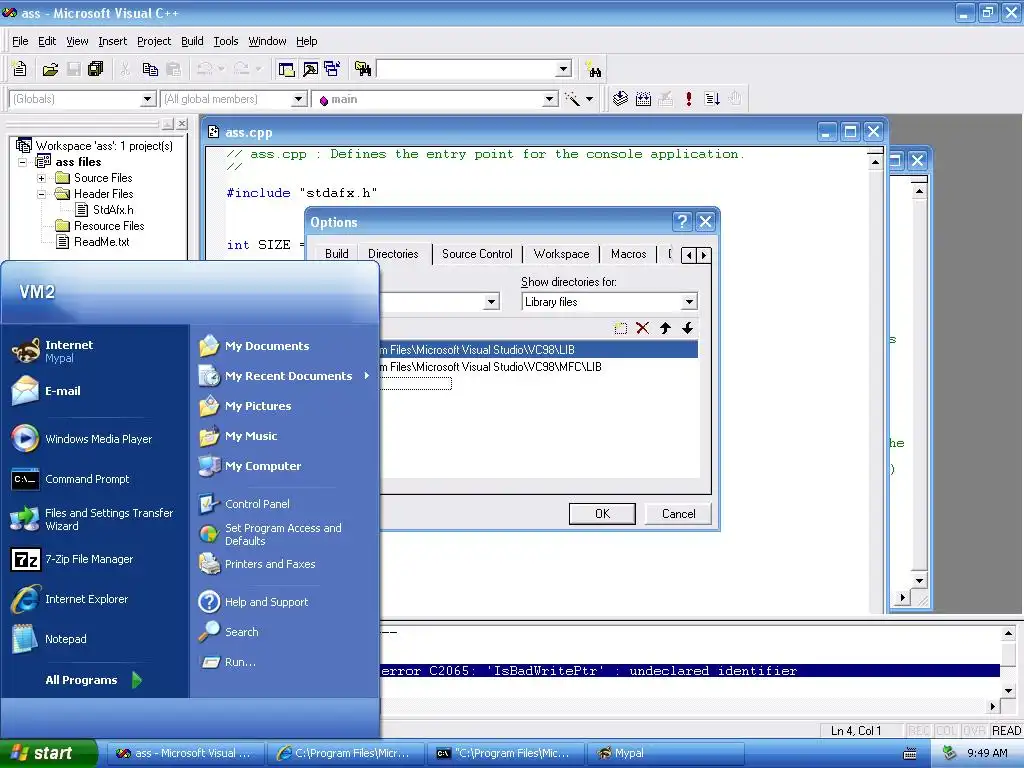The image size is (1024, 768).
Task: Open the Globals class dropdown
Action: [148, 99]
